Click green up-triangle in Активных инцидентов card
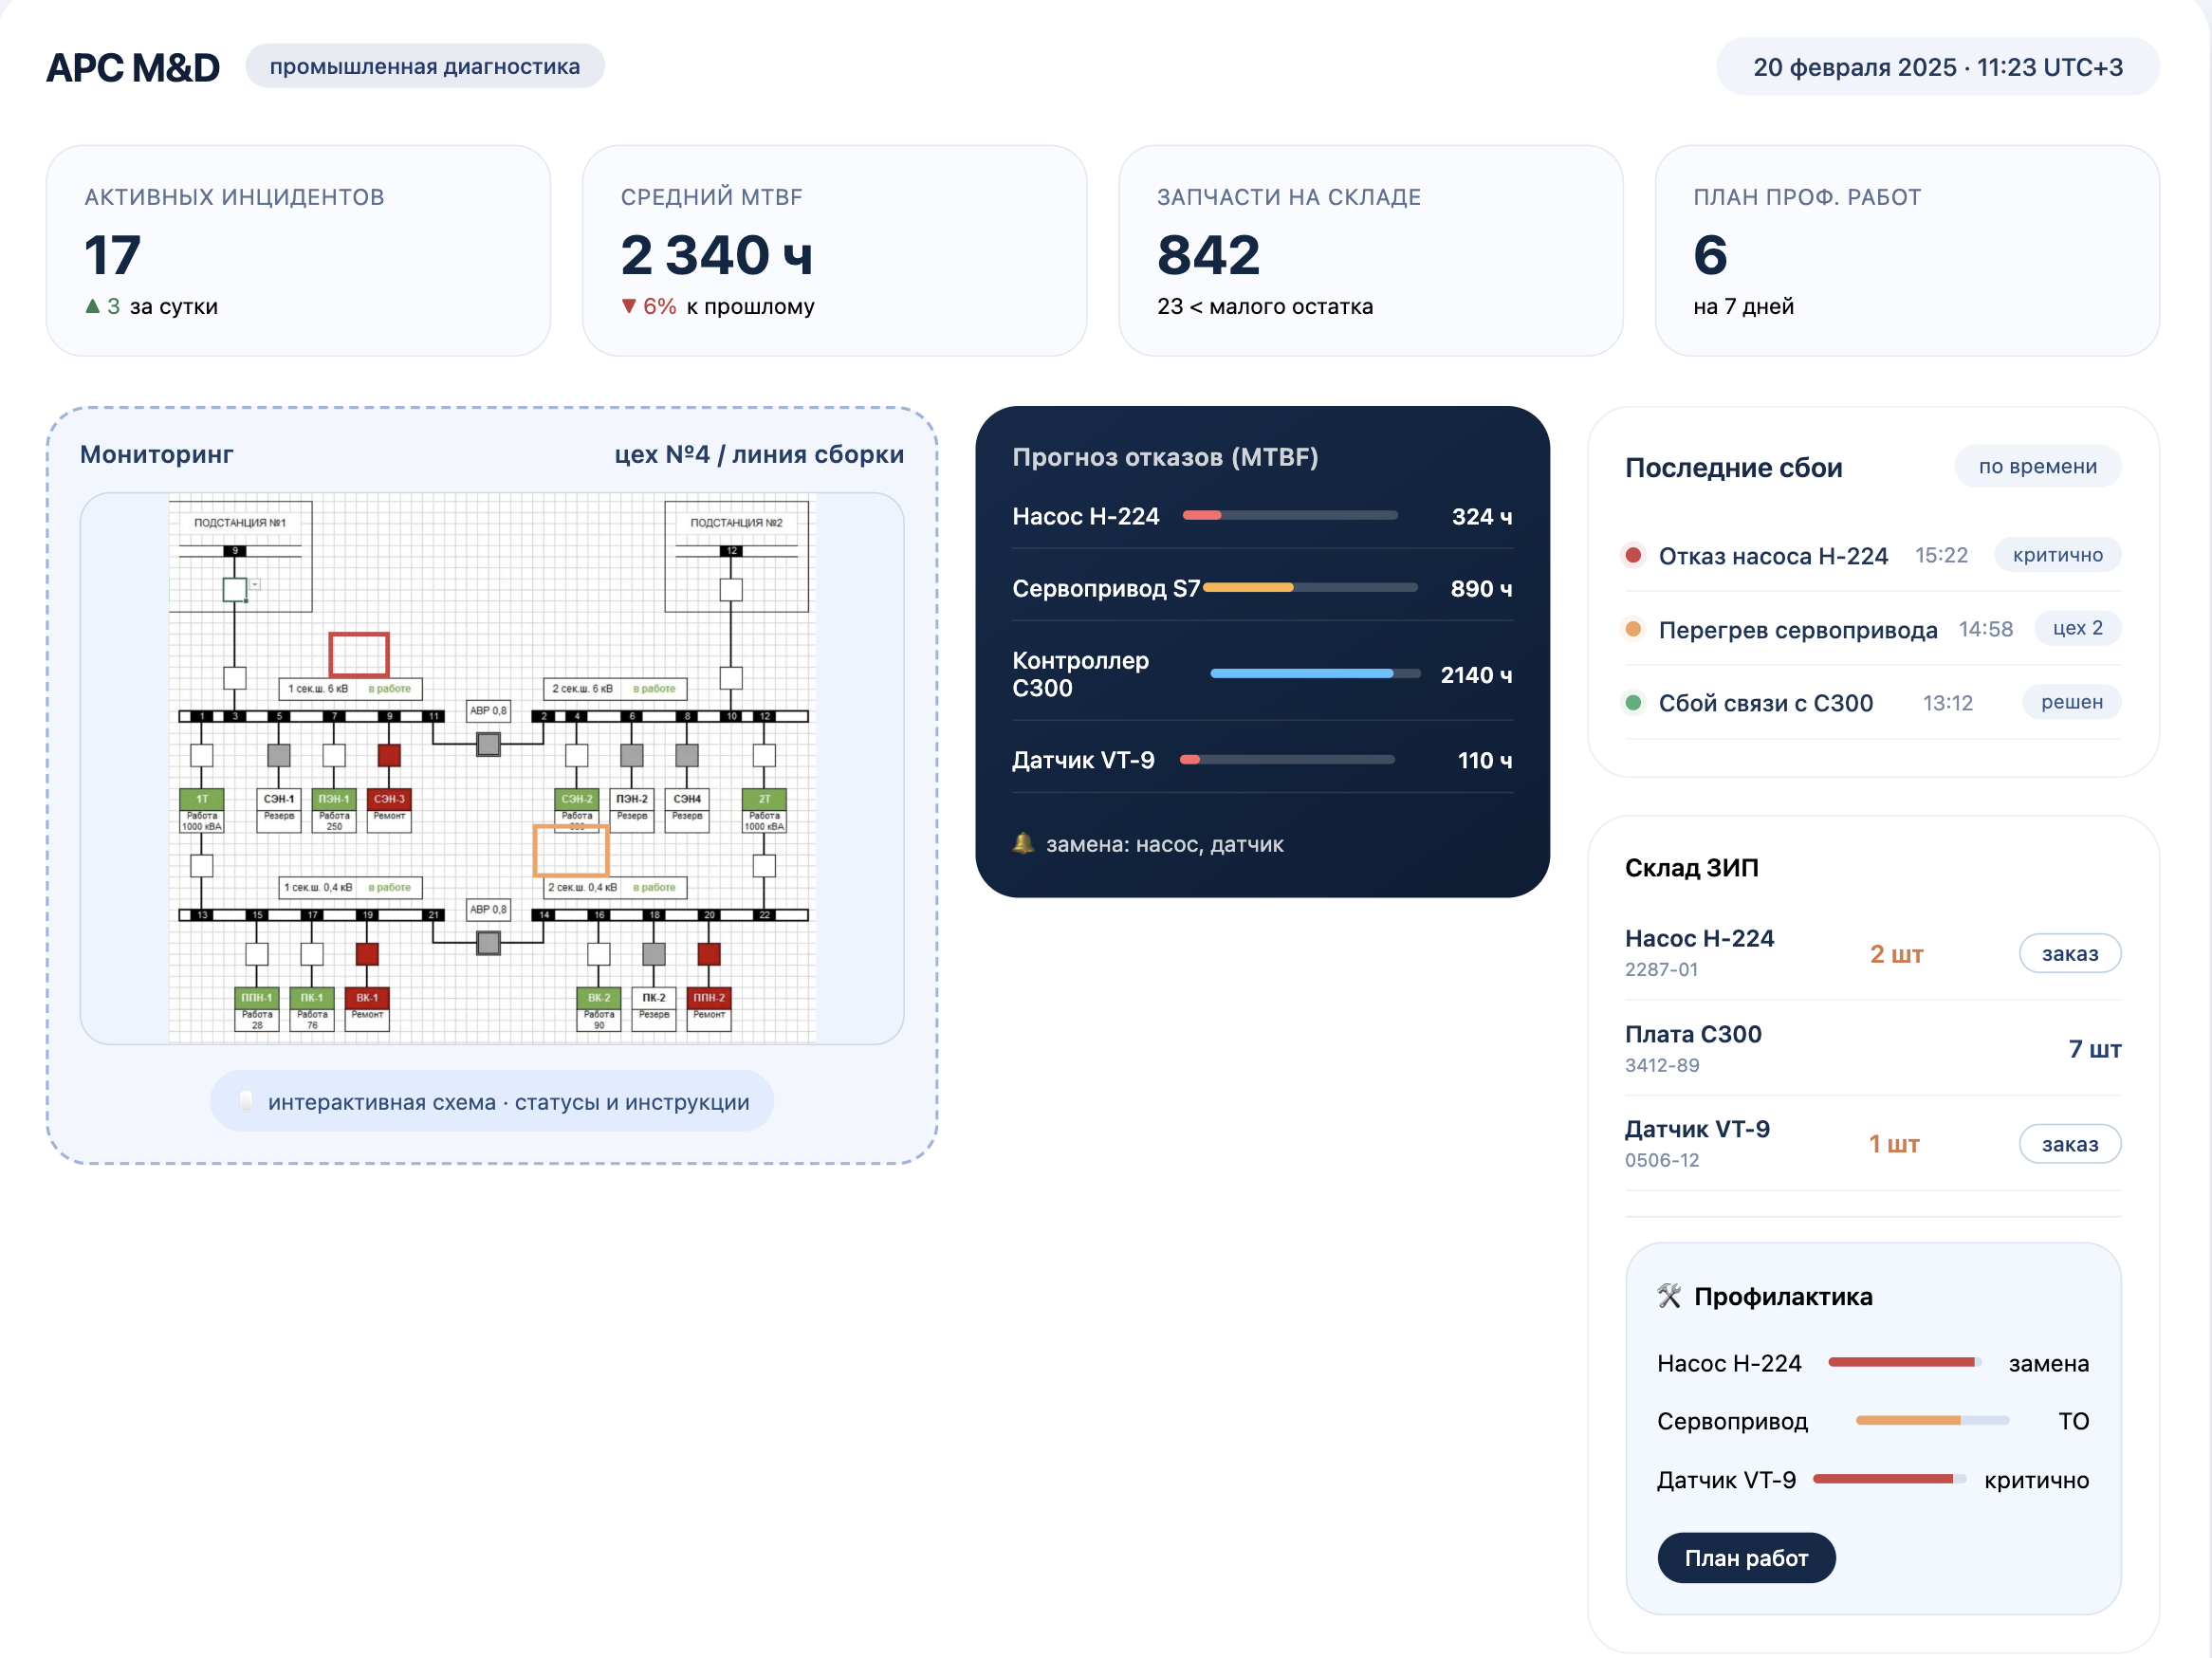This screenshot has height=1658, width=2212. click(x=92, y=306)
